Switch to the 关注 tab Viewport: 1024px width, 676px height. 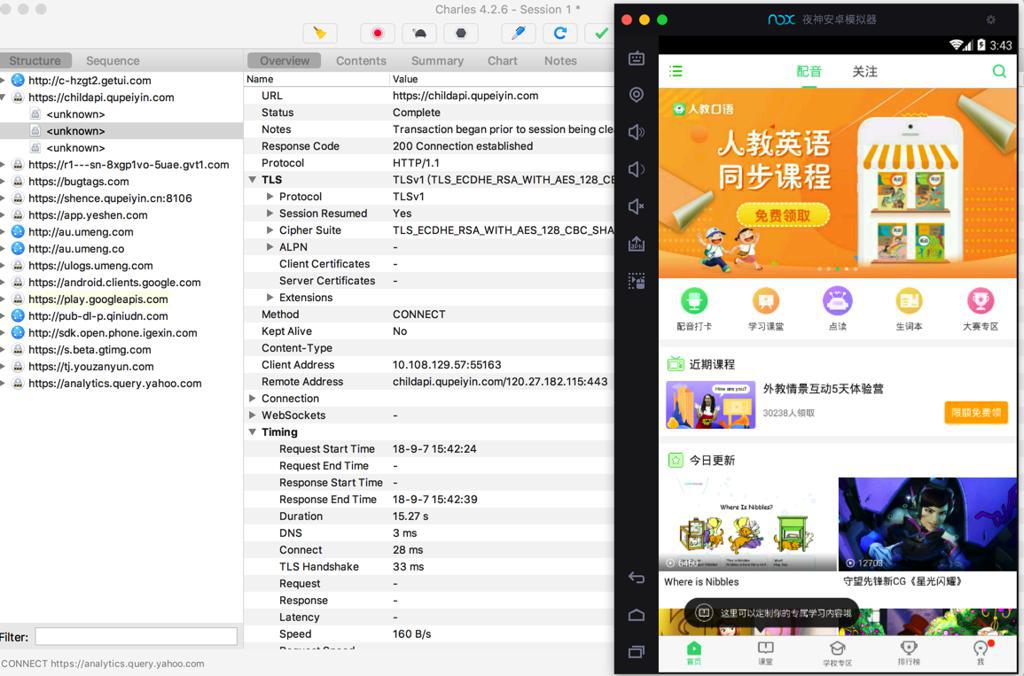click(865, 71)
